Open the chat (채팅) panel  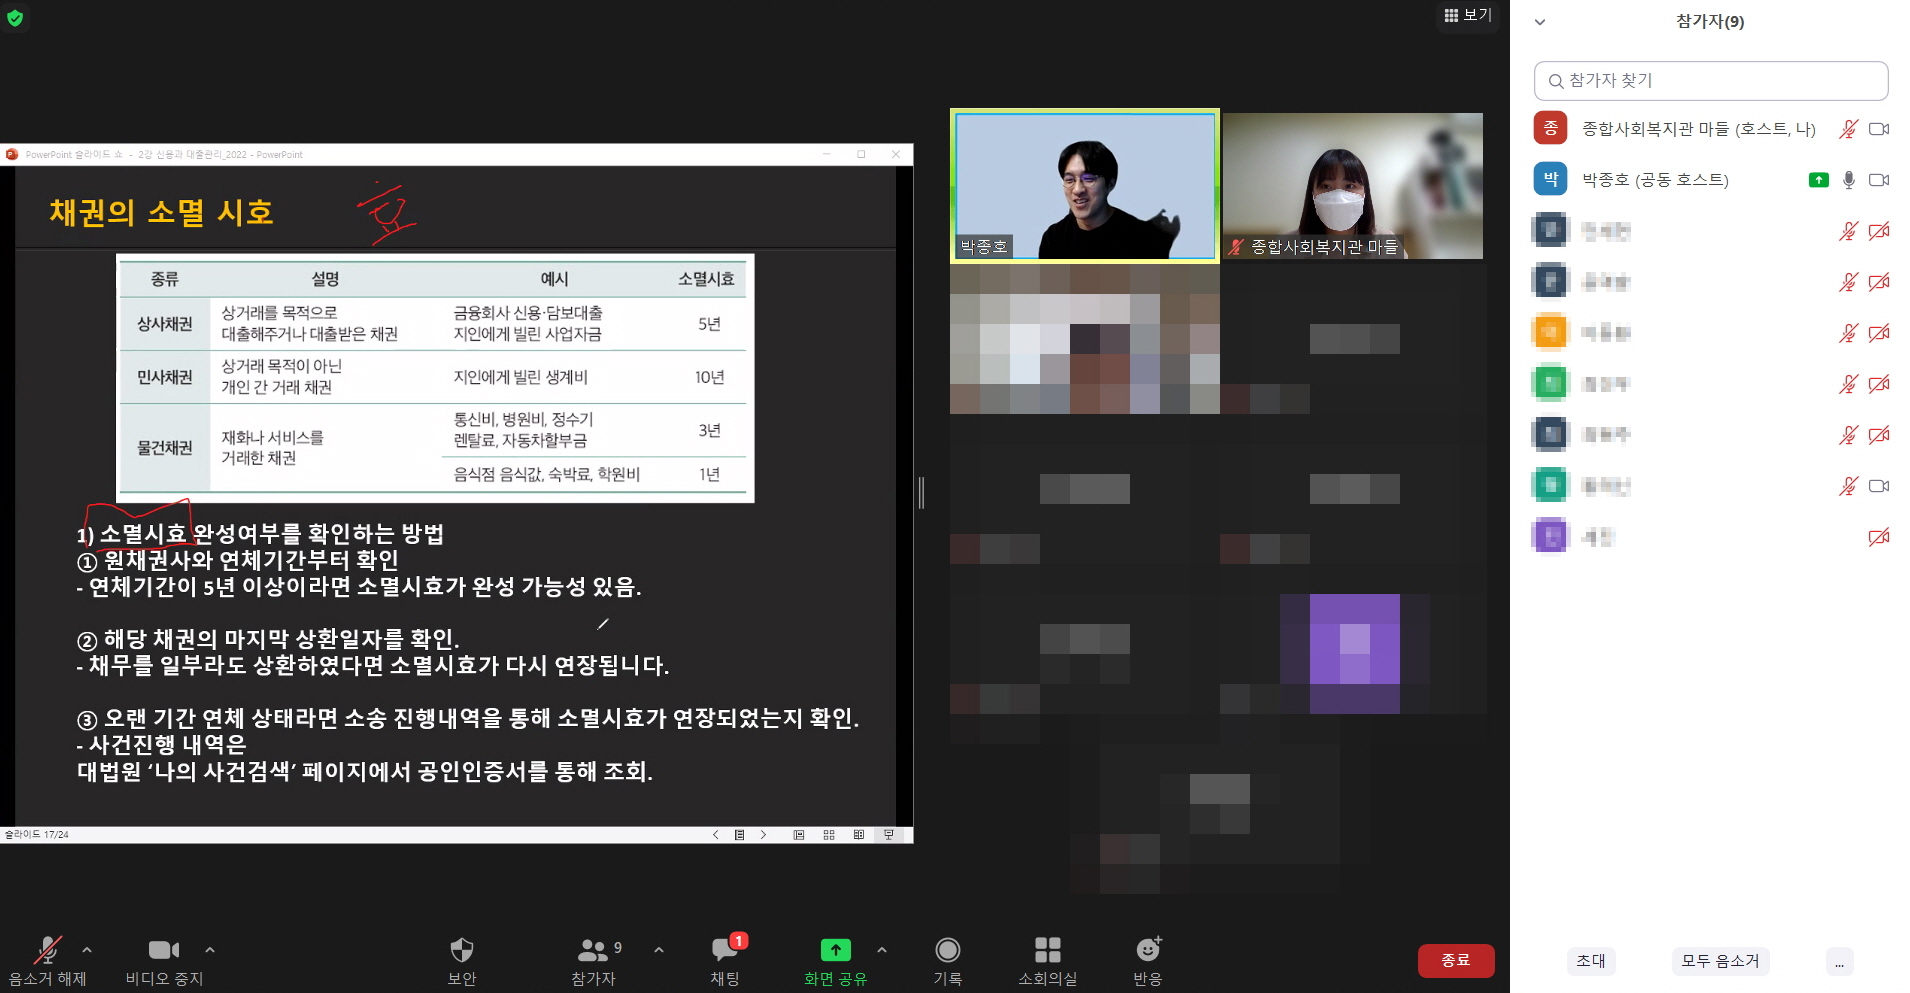point(725,950)
